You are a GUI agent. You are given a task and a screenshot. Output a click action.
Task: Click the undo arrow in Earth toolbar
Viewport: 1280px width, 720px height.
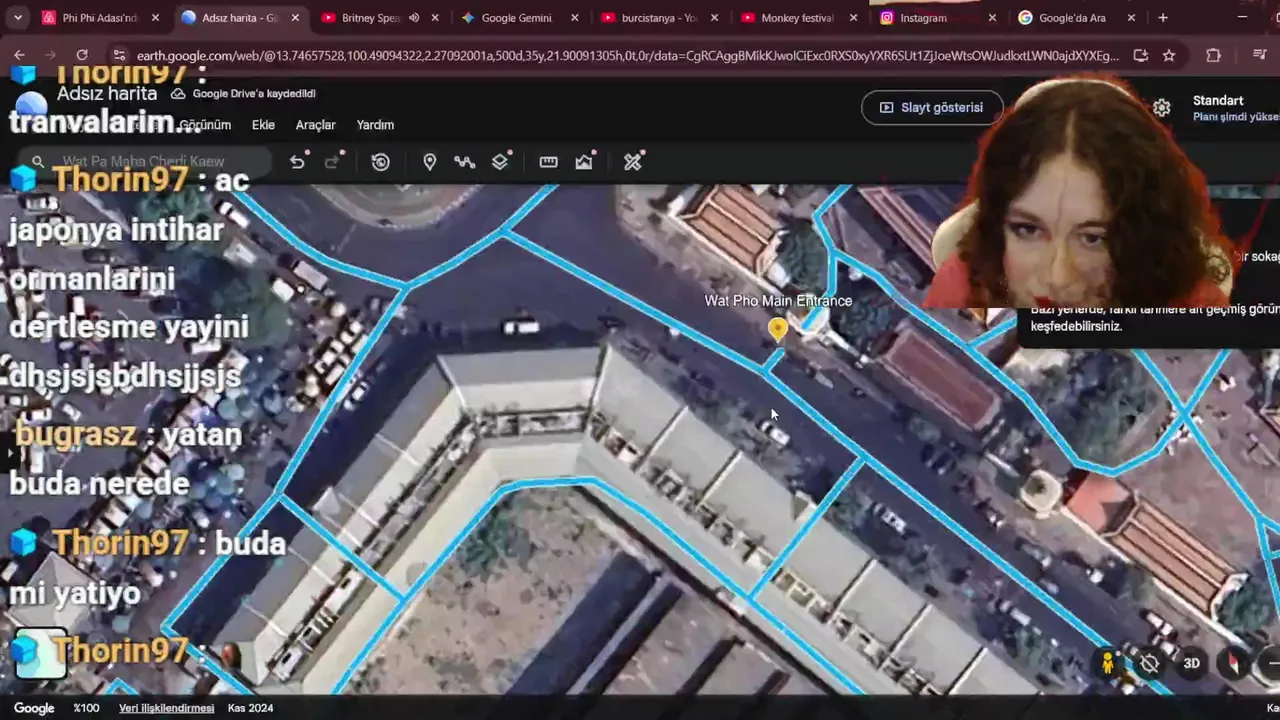click(297, 162)
